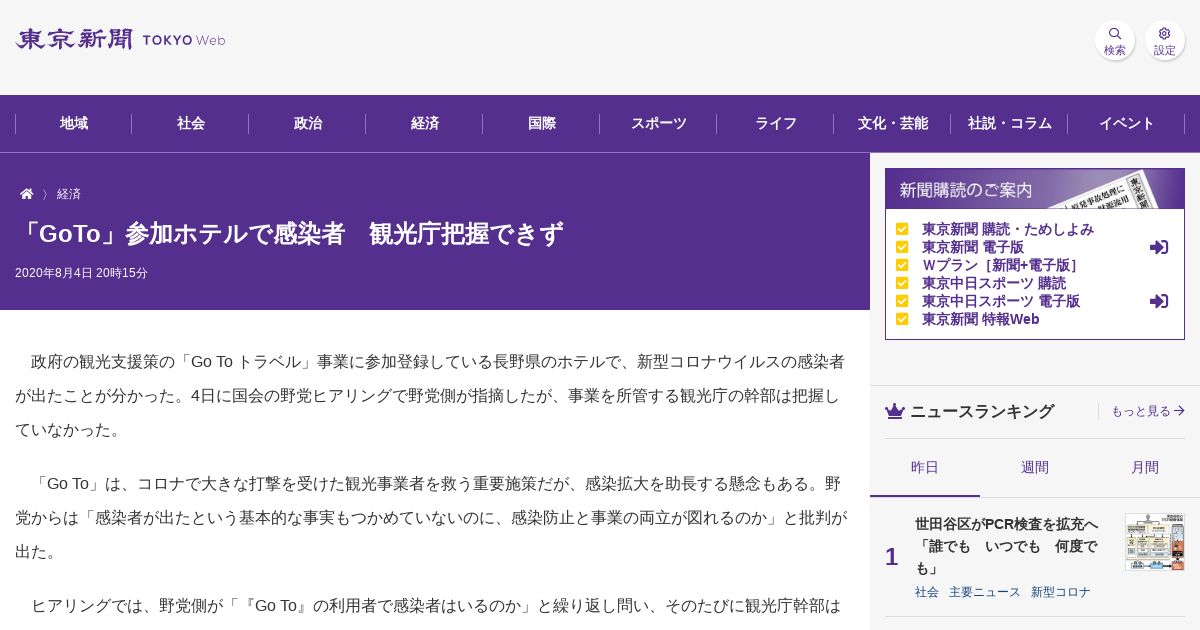
Task: Open the thumbnail of the top-ranked article
Action: [1155, 542]
